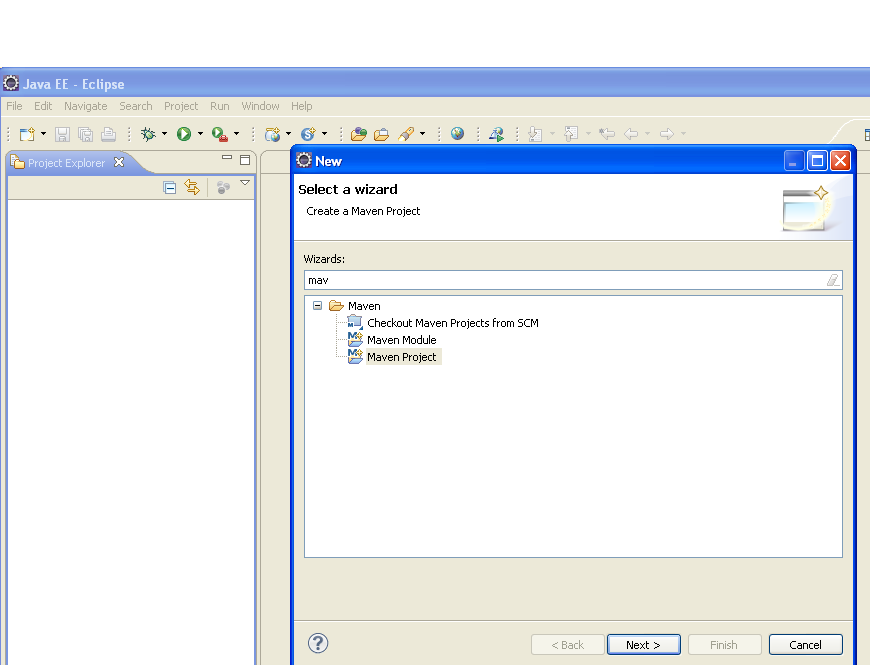Maximize the New wizard dialog

click(817, 161)
